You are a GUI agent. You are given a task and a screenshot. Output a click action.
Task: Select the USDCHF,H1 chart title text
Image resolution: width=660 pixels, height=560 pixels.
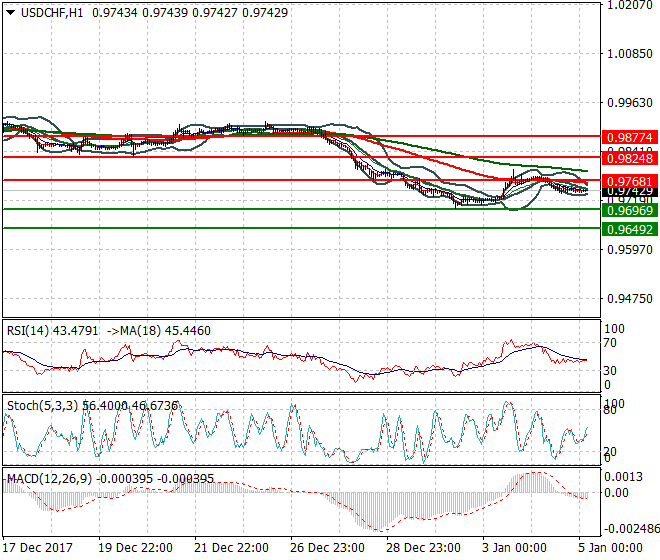pyautogui.click(x=52, y=13)
